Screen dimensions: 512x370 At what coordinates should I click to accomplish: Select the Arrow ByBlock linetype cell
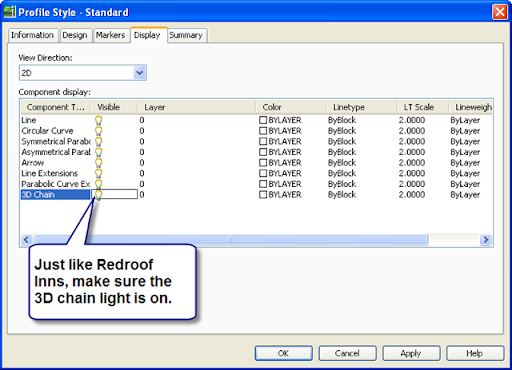click(342, 163)
